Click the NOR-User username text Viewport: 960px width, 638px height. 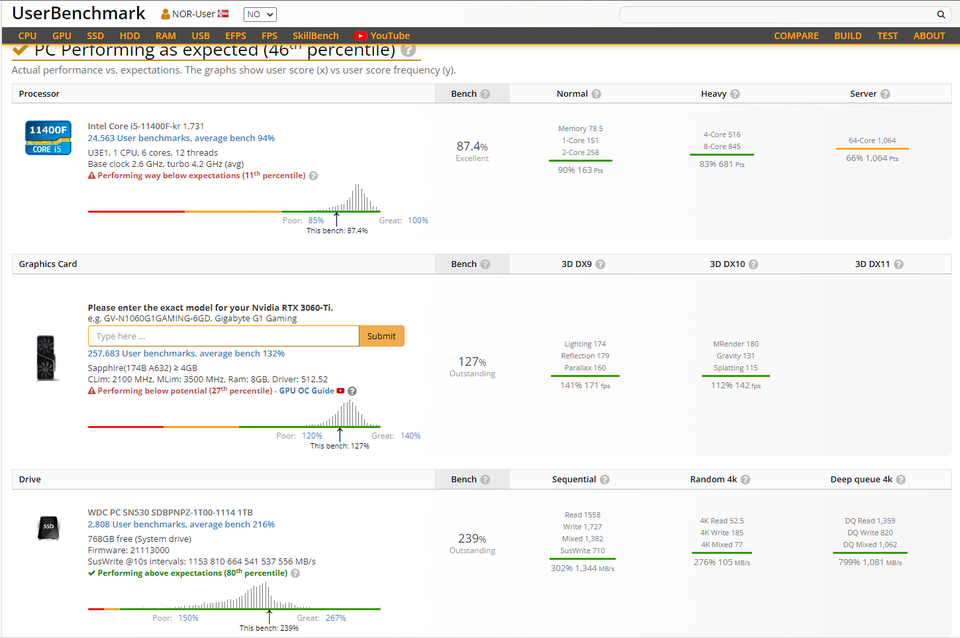[x=193, y=14]
